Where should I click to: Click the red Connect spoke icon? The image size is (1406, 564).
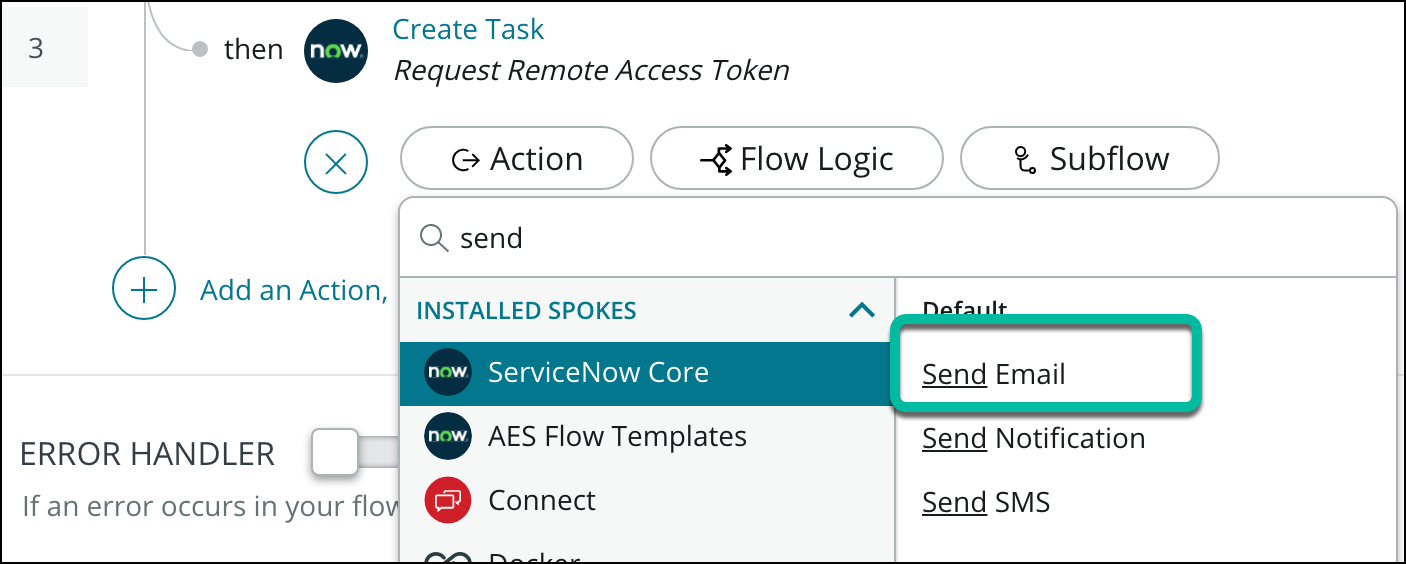coord(447,500)
